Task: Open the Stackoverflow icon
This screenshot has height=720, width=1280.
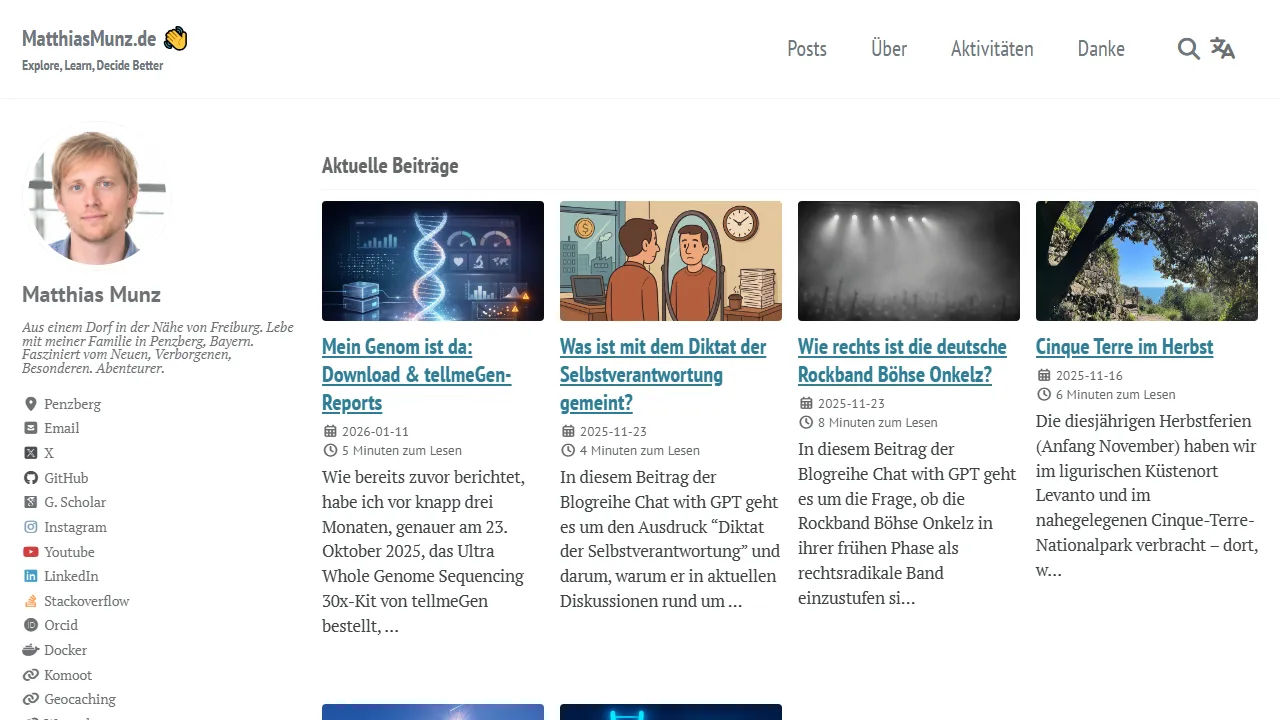Action: [29, 601]
